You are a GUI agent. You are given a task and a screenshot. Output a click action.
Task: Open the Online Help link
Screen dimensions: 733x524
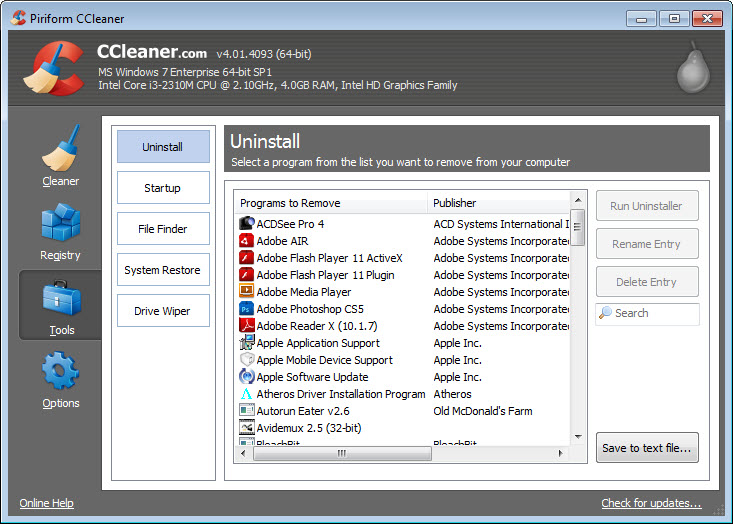click(x=47, y=503)
